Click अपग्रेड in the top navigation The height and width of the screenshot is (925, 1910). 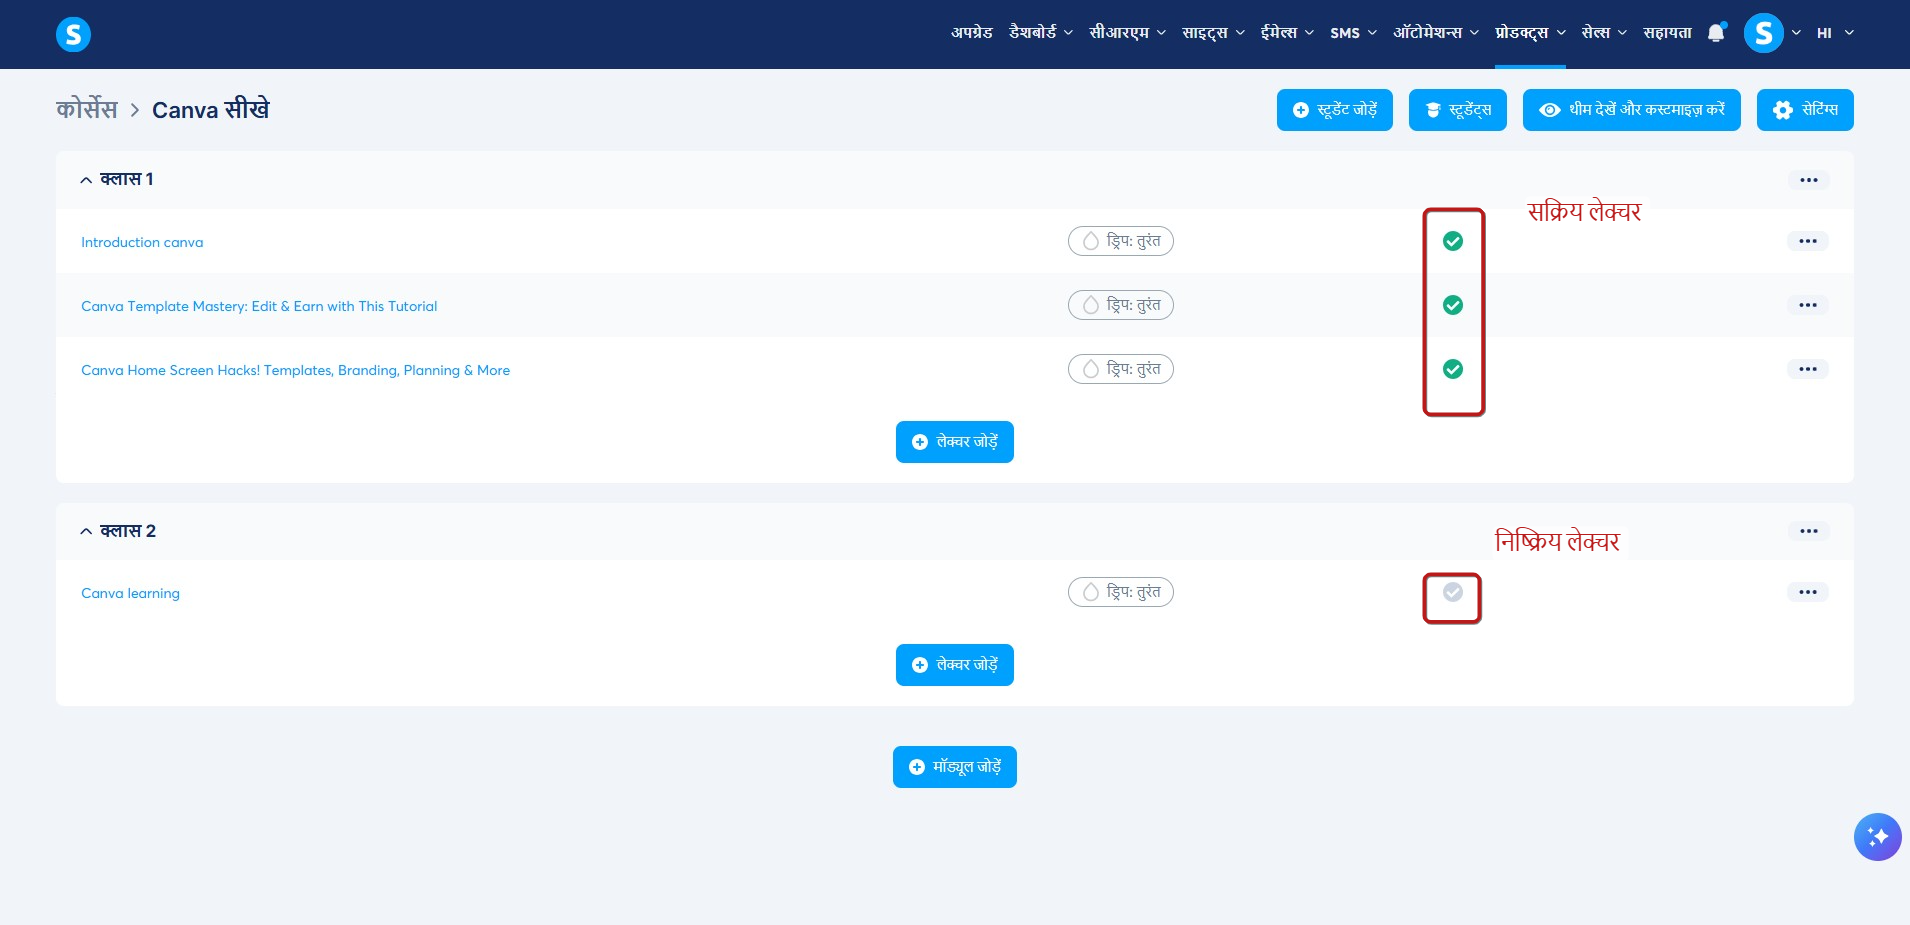click(971, 33)
